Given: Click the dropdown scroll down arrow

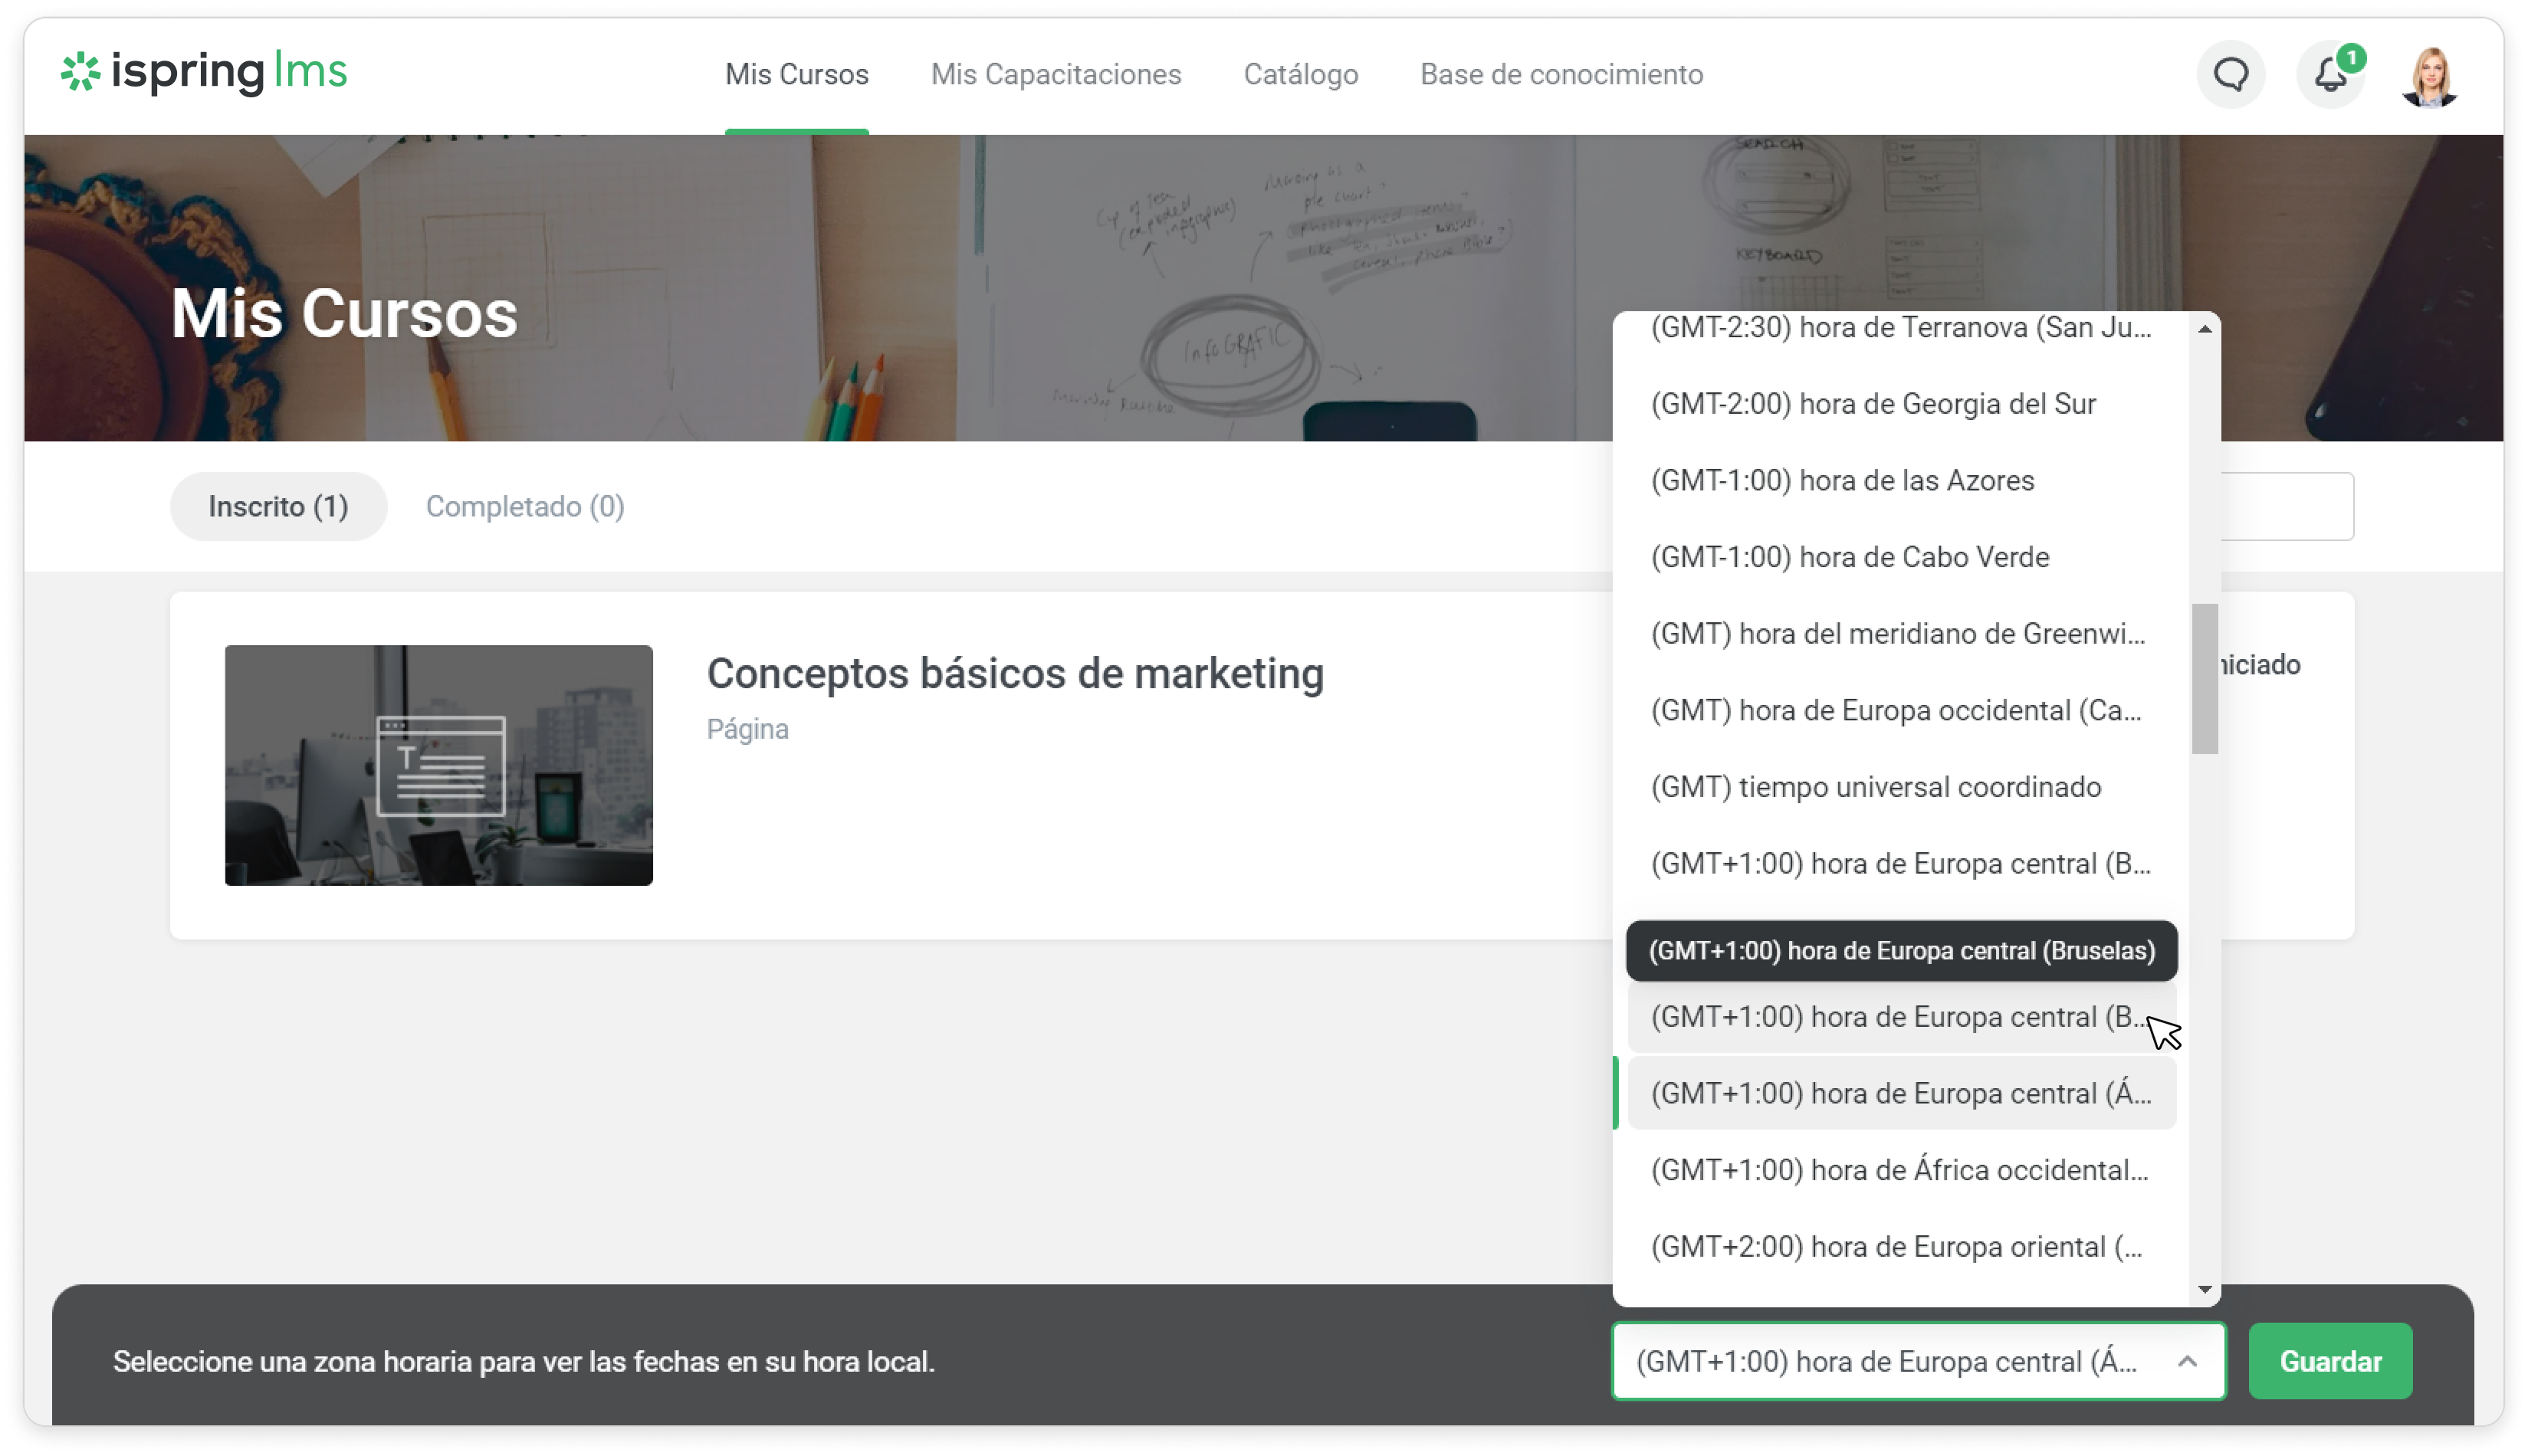Looking at the screenshot, I should click(x=2204, y=1289).
